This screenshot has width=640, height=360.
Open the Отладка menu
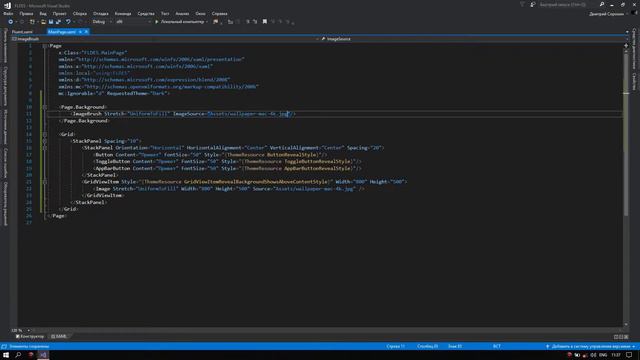pyautogui.click(x=101, y=13)
